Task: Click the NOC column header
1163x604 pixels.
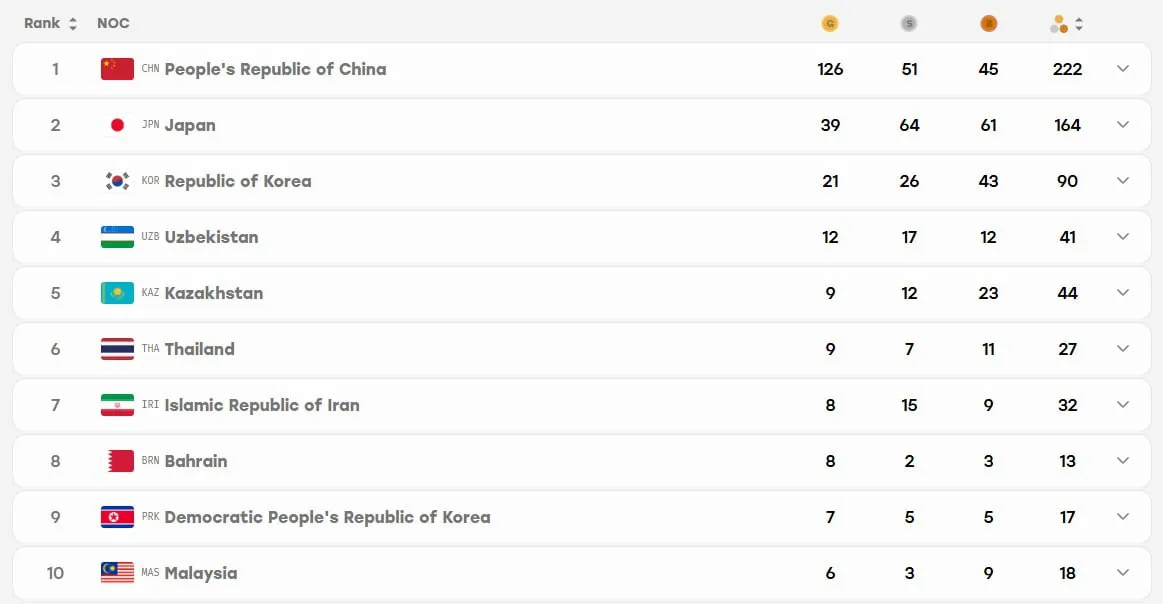Action: tap(113, 24)
